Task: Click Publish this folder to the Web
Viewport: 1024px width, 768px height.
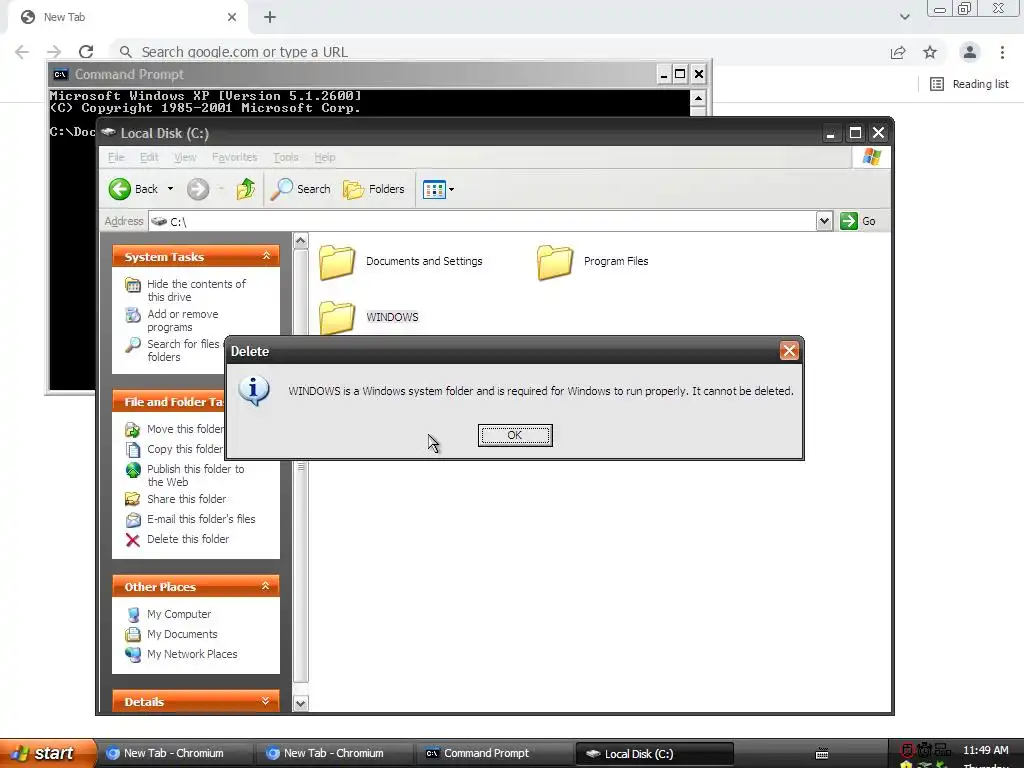Action: (x=195, y=475)
